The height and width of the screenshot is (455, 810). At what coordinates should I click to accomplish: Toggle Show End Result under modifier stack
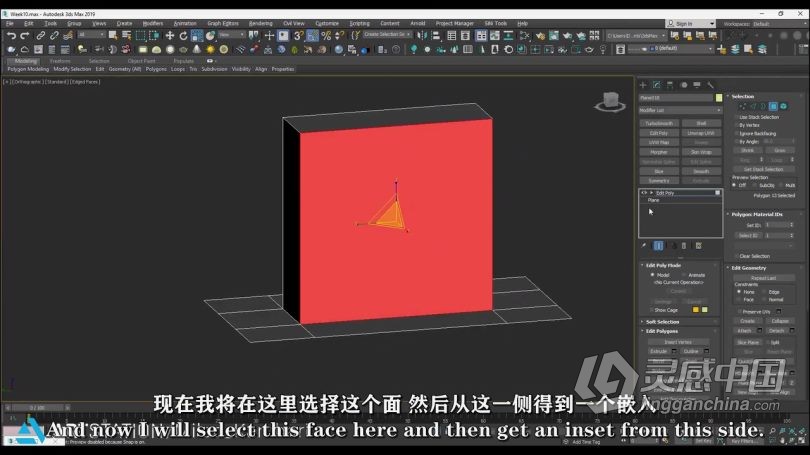pos(658,246)
